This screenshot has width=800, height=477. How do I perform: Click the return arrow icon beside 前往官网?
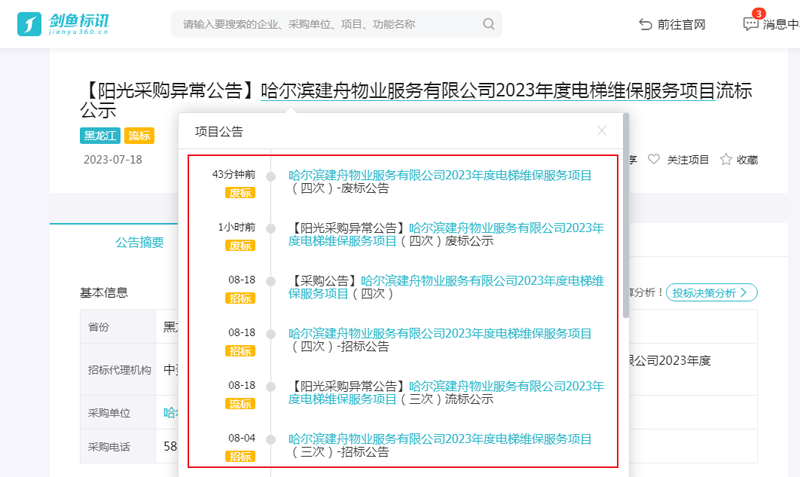[x=645, y=24]
